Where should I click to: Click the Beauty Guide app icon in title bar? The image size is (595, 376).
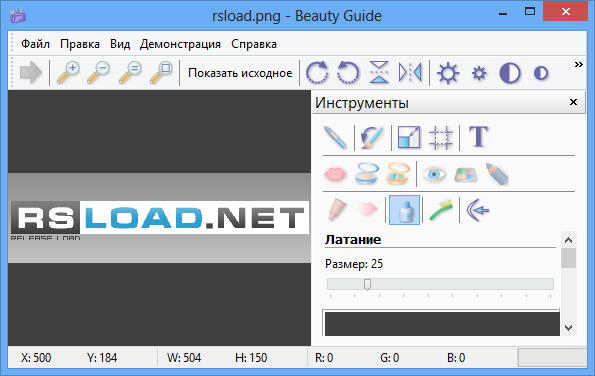18,16
